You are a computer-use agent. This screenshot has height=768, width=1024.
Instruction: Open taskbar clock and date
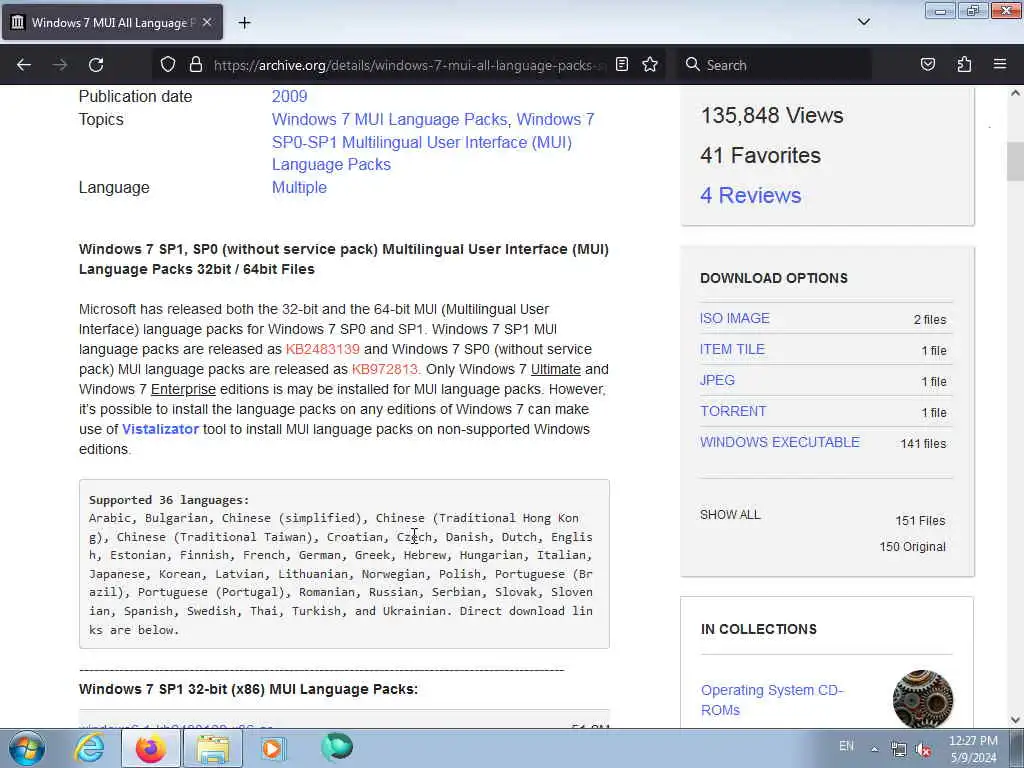point(973,749)
